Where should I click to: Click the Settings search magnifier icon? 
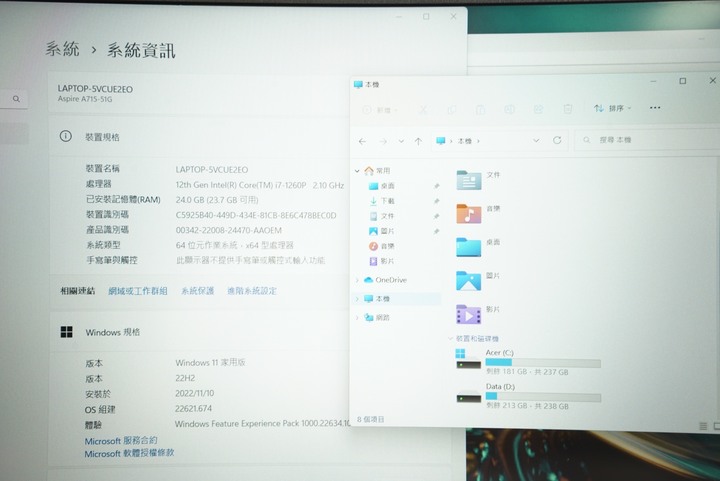(17, 99)
